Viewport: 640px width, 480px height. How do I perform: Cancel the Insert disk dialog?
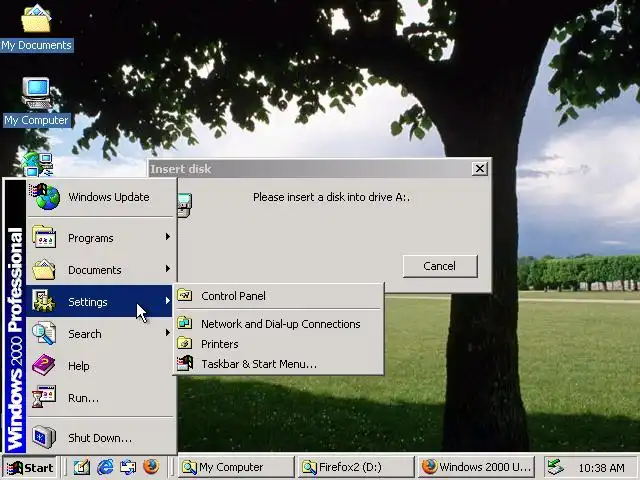(x=440, y=266)
